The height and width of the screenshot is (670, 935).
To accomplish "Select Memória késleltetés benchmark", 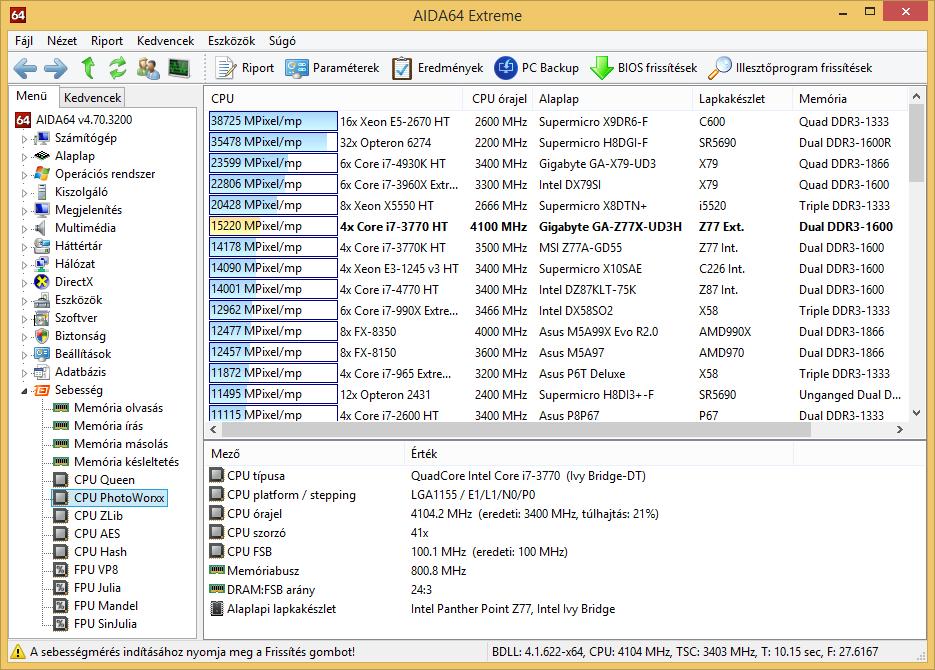I will (x=126, y=461).
